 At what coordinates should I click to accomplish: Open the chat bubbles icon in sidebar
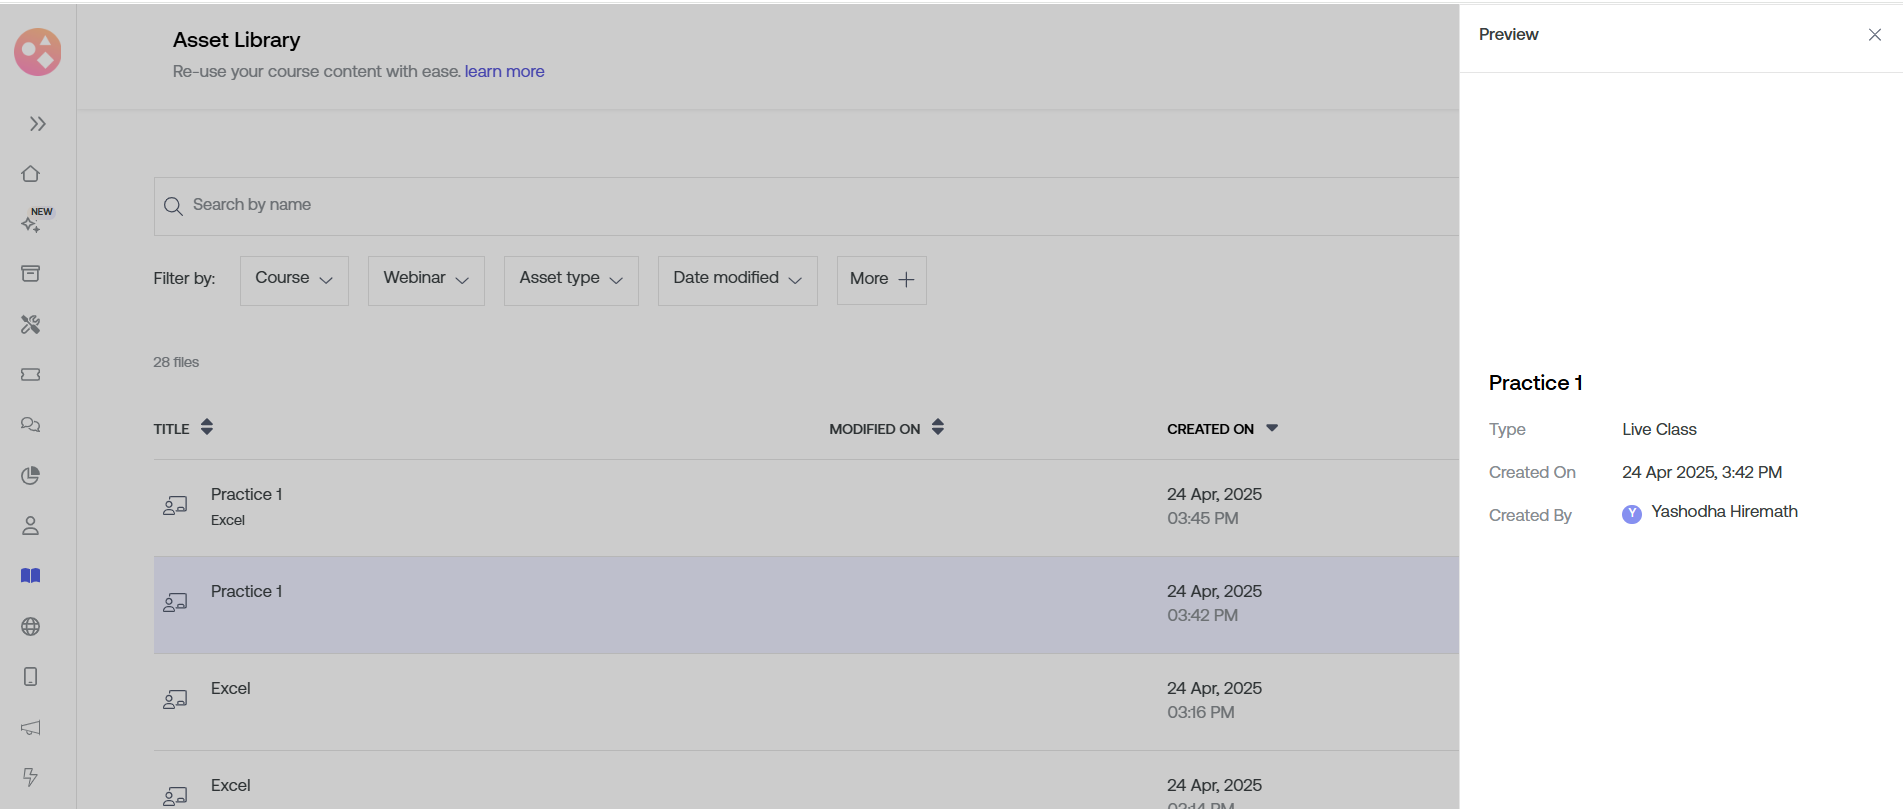(x=31, y=425)
